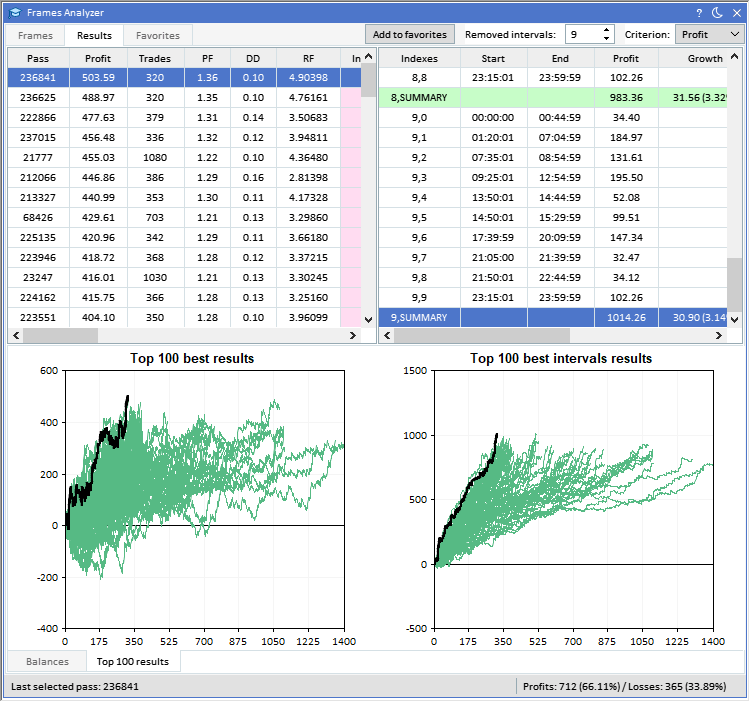Click results table vertical scrollbar thumb

coord(368,80)
